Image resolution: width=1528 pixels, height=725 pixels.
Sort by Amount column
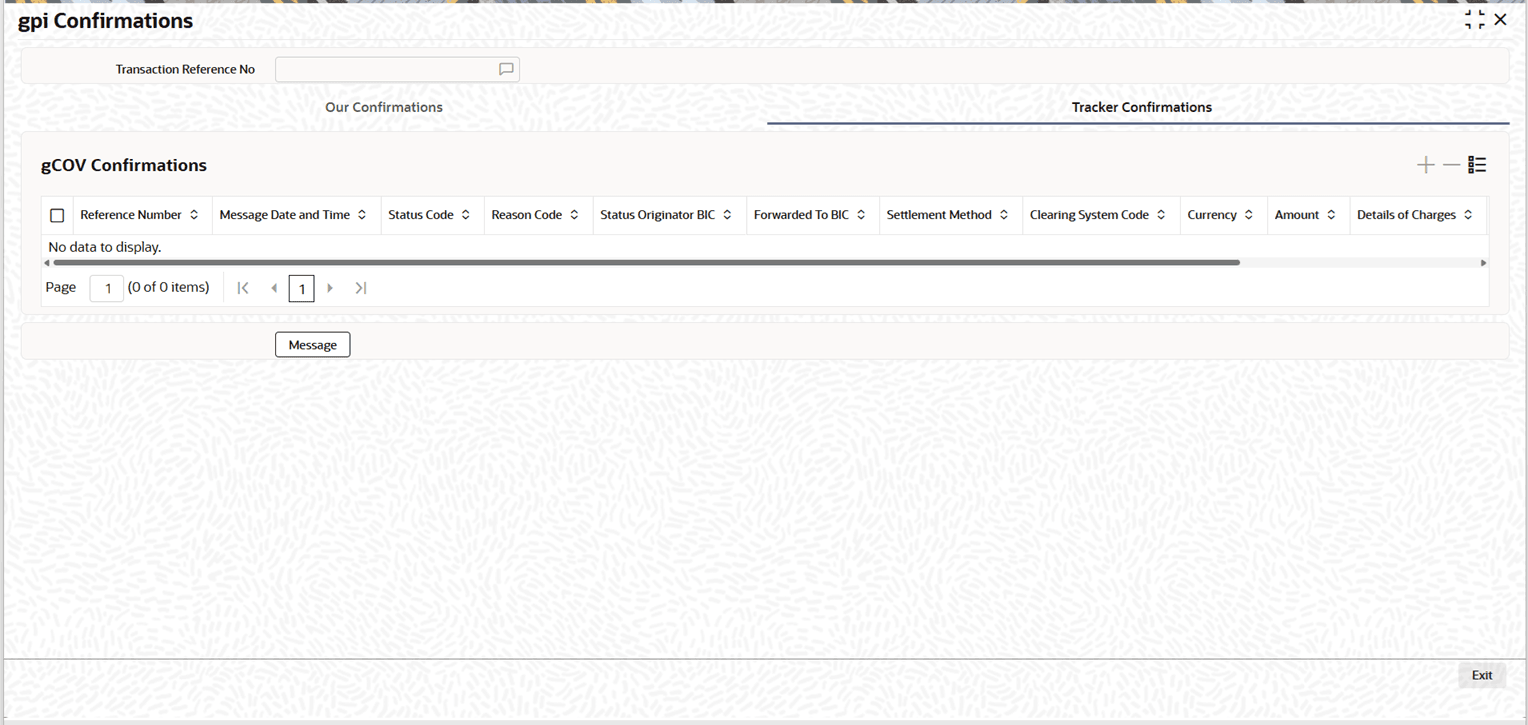[x=1331, y=215]
